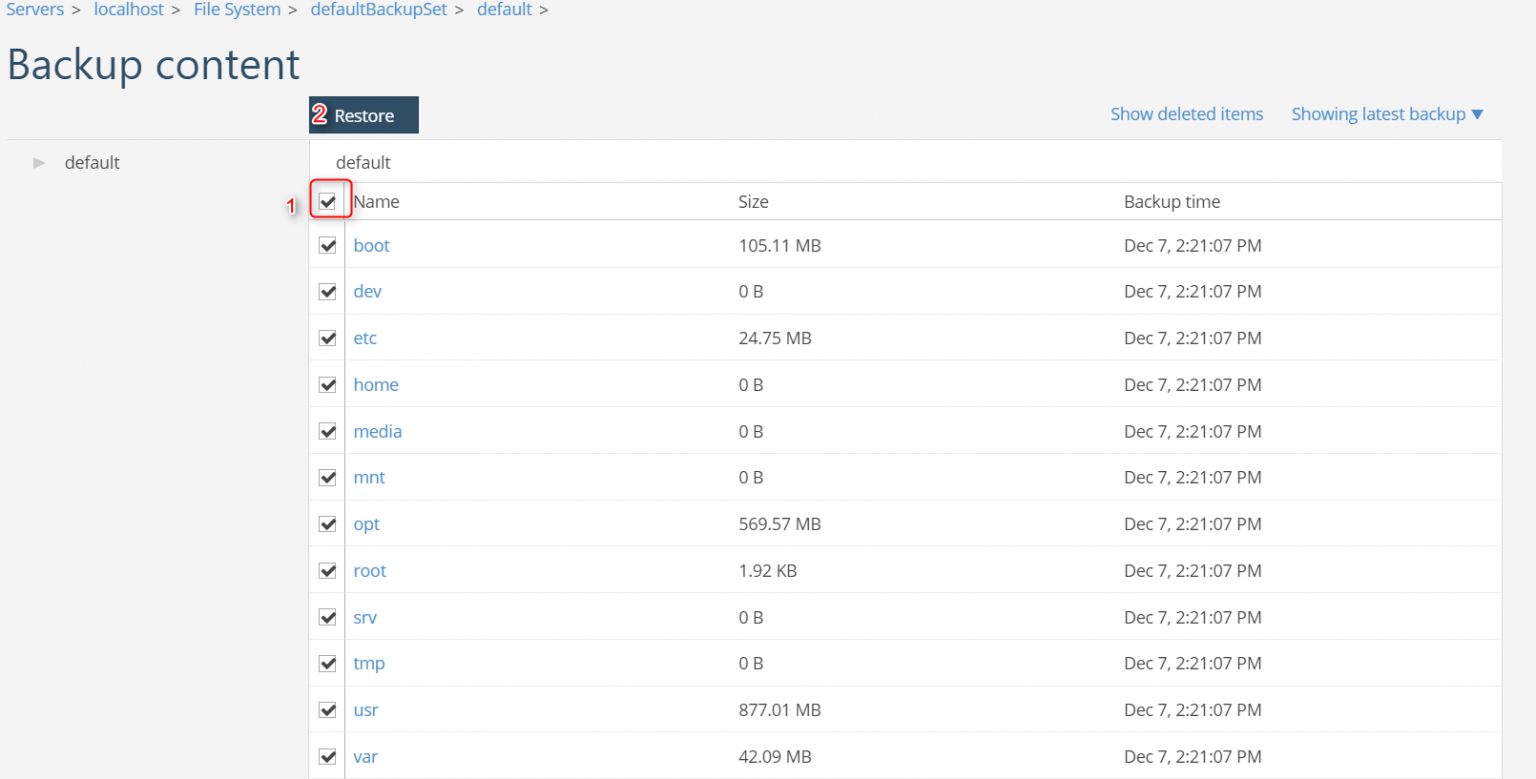
Task: Toggle the select-all checkbox in header
Action: 327,201
